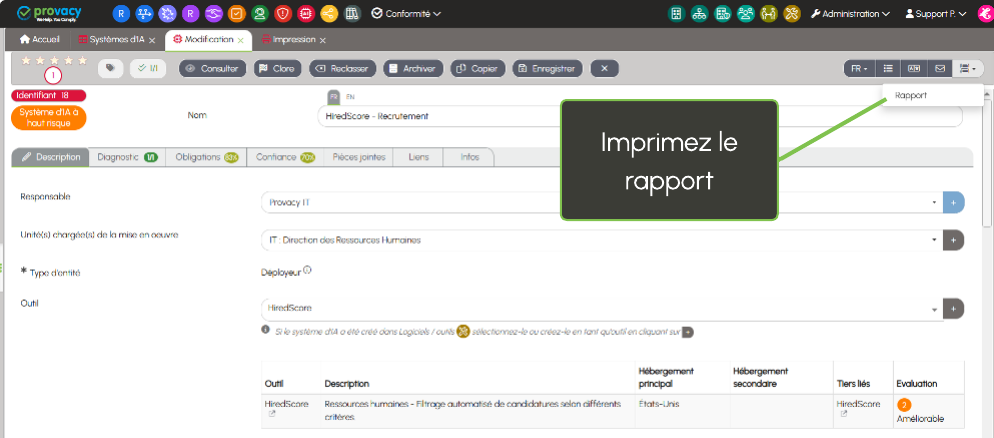Click the plus button next to Responsable
The image size is (994, 438).
coord(953,202)
